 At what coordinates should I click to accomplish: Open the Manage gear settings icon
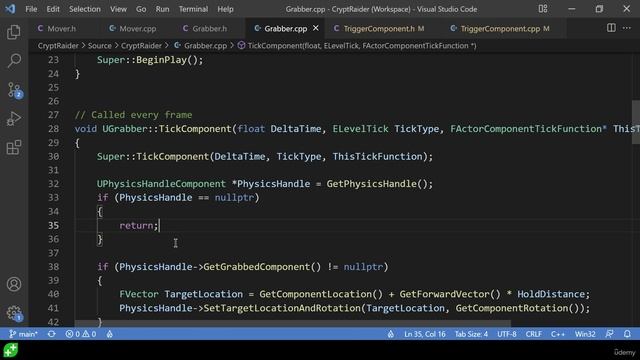(x=14, y=313)
